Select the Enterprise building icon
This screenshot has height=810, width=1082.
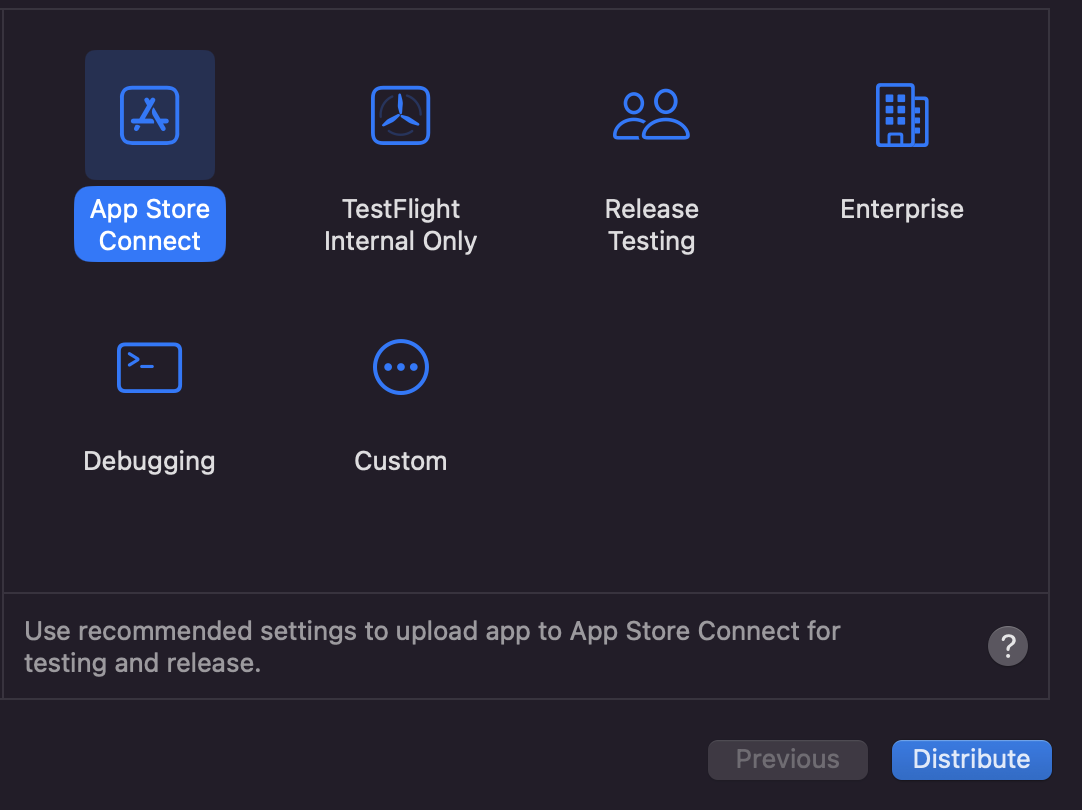click(x=902, y=115)
